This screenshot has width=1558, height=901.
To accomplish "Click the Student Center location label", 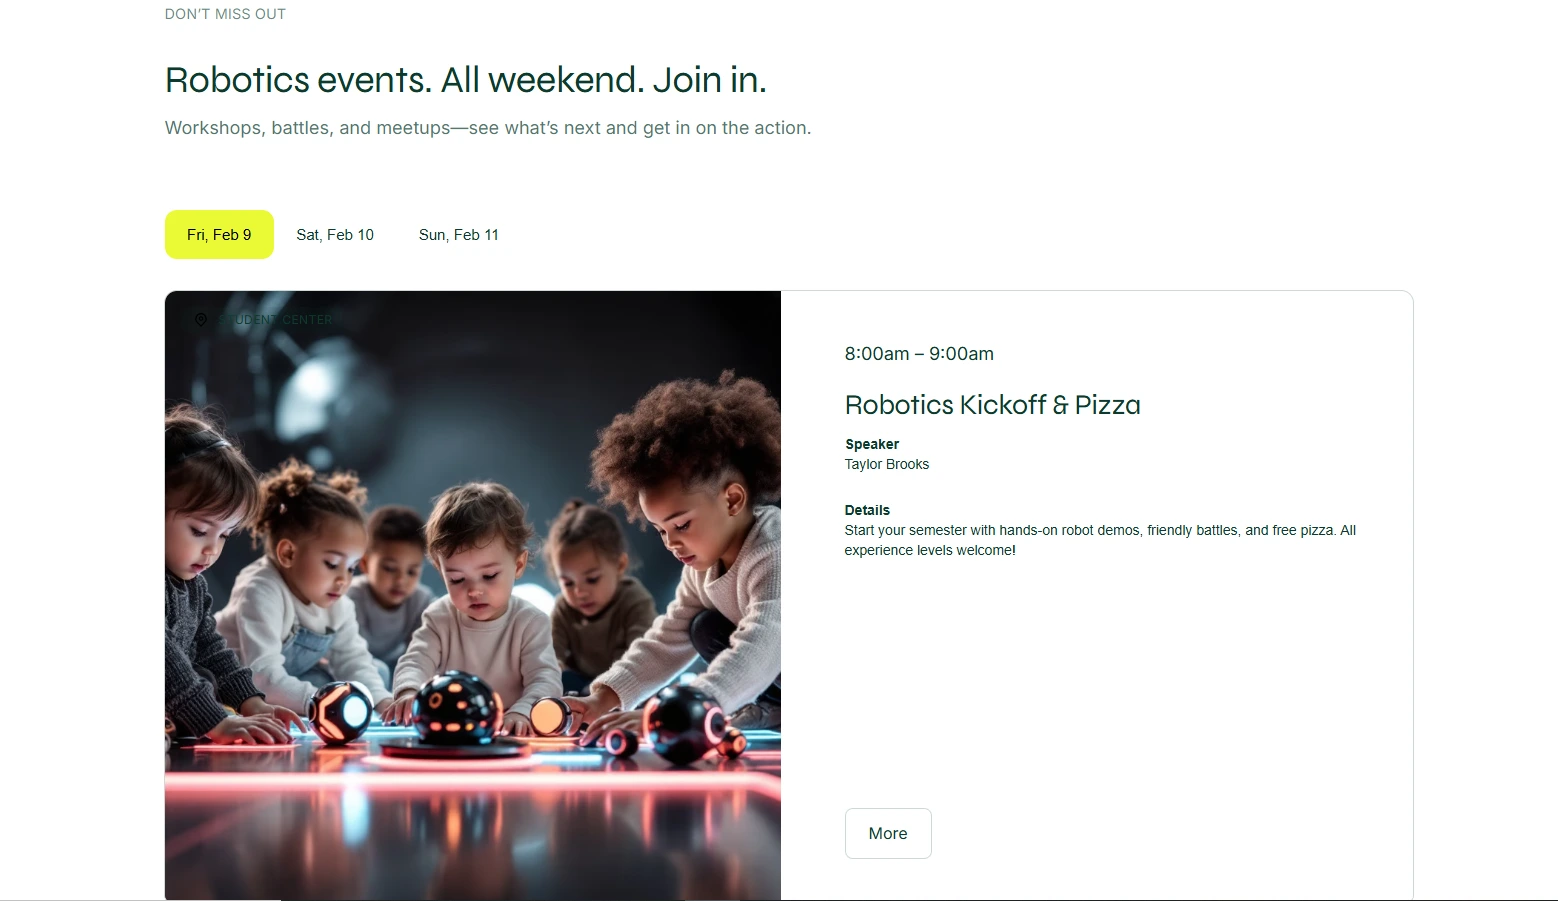I will [276, 320].
